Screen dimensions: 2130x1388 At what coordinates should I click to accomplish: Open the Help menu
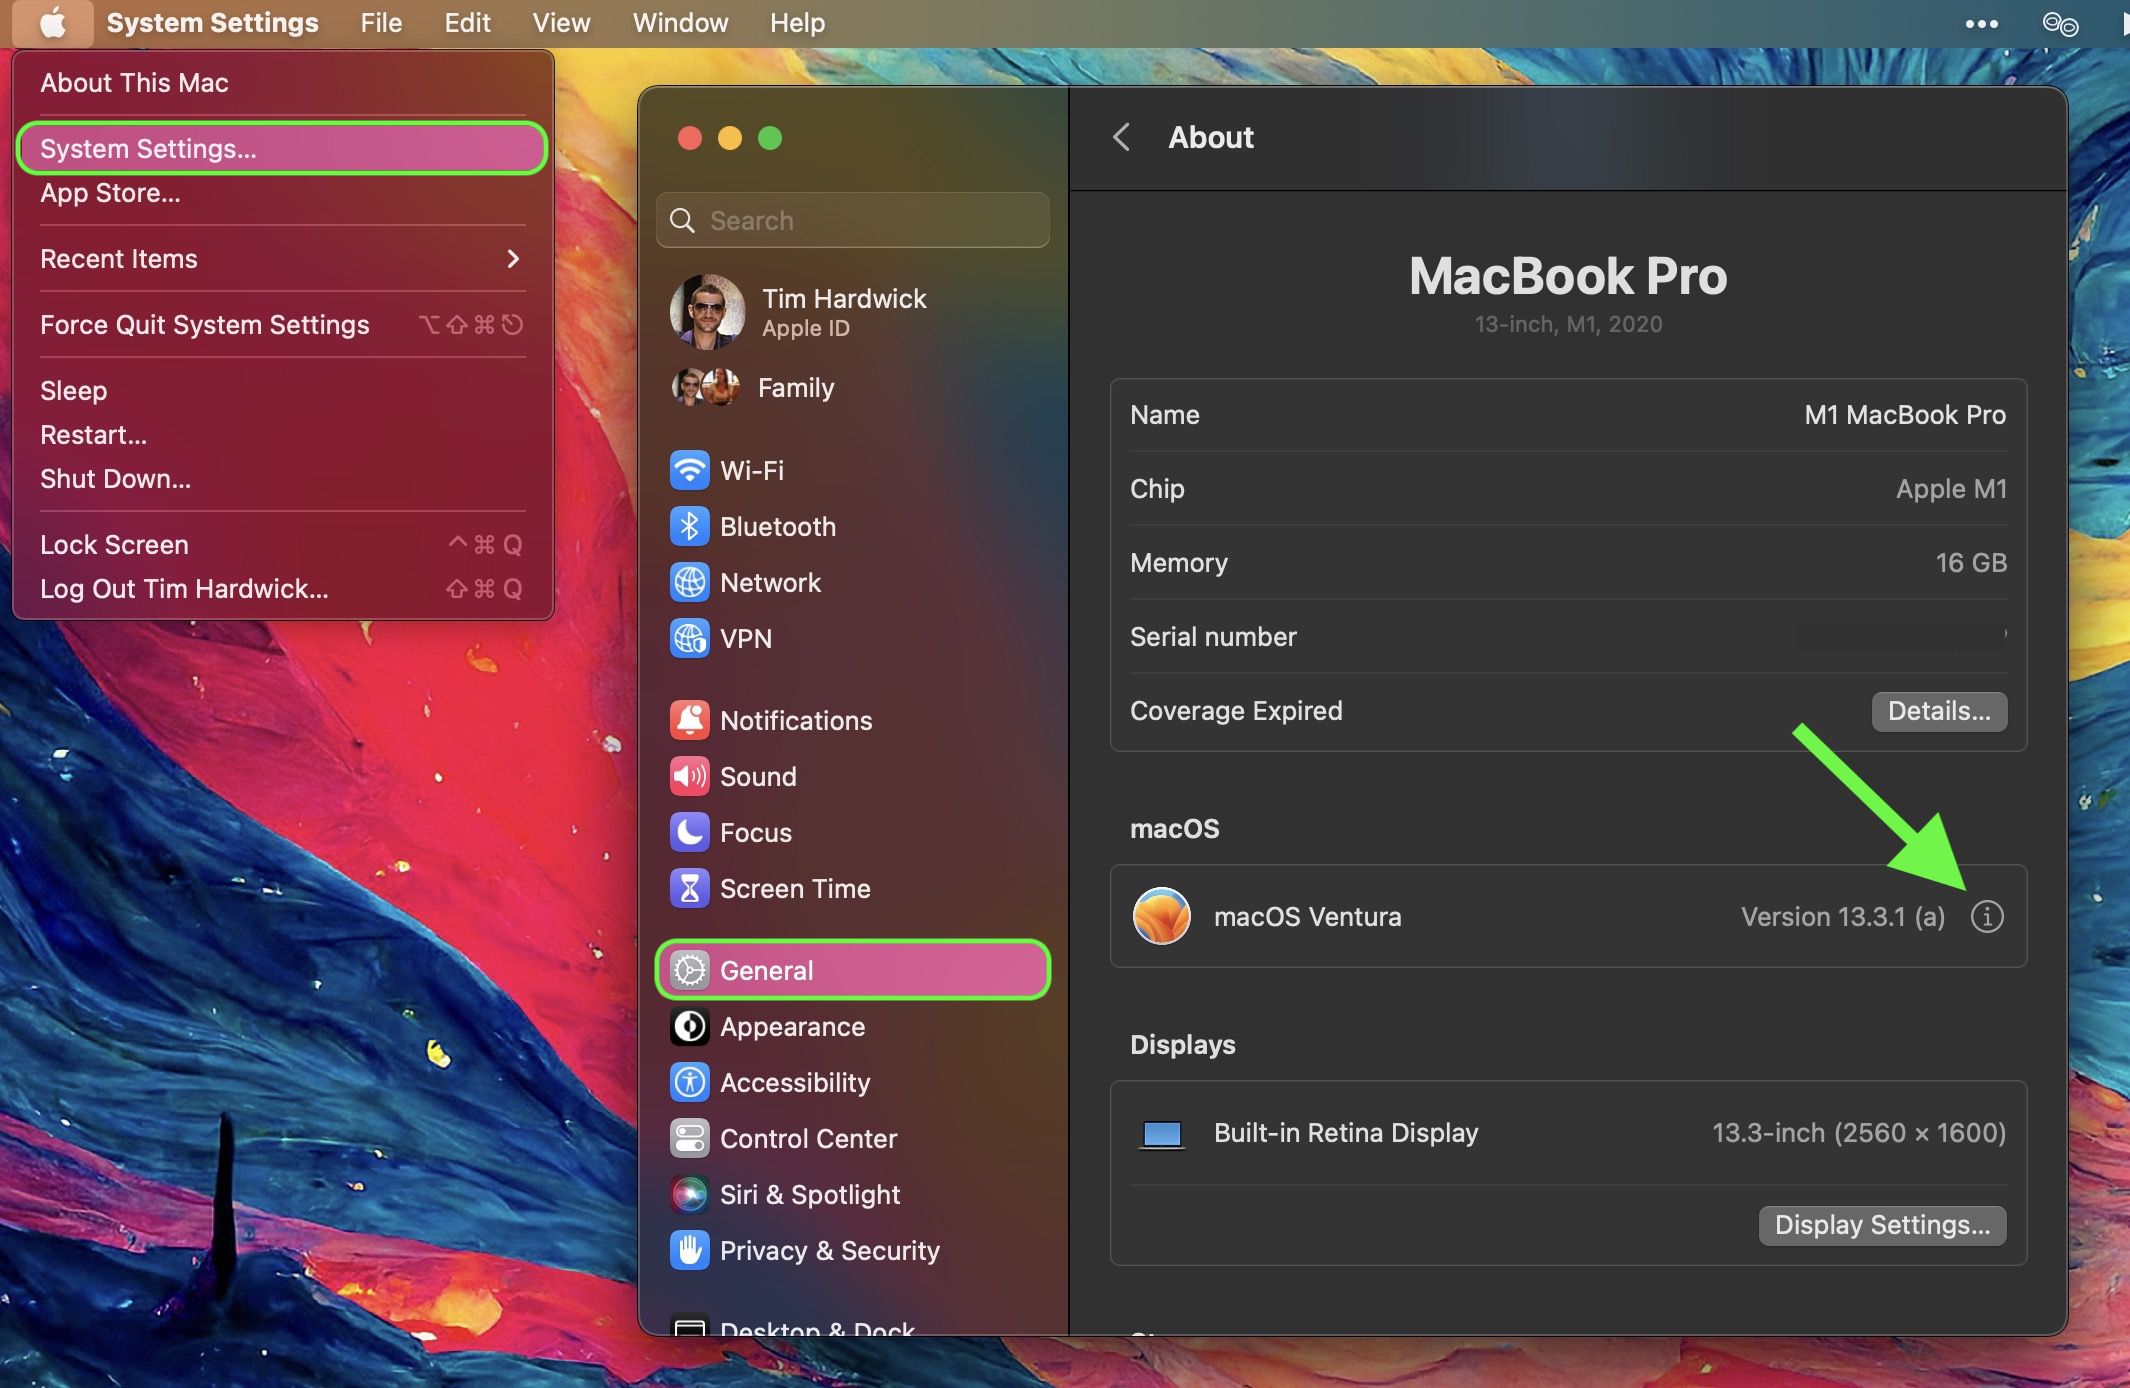[797, 23]
